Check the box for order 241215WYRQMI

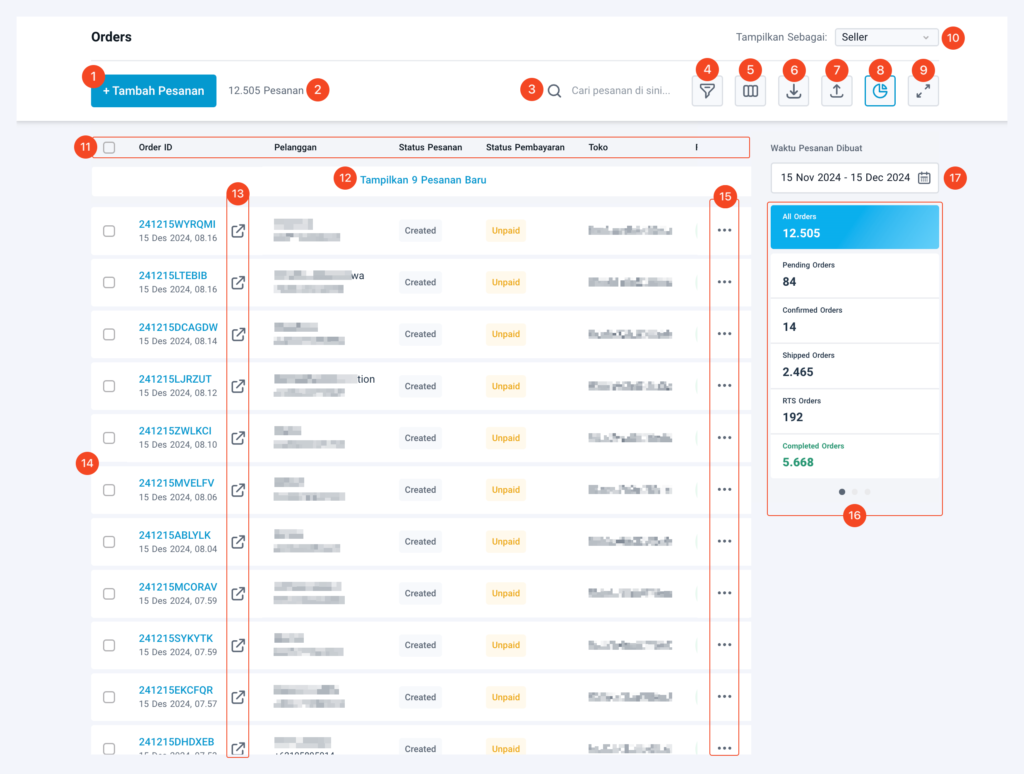tap(109, 231)
